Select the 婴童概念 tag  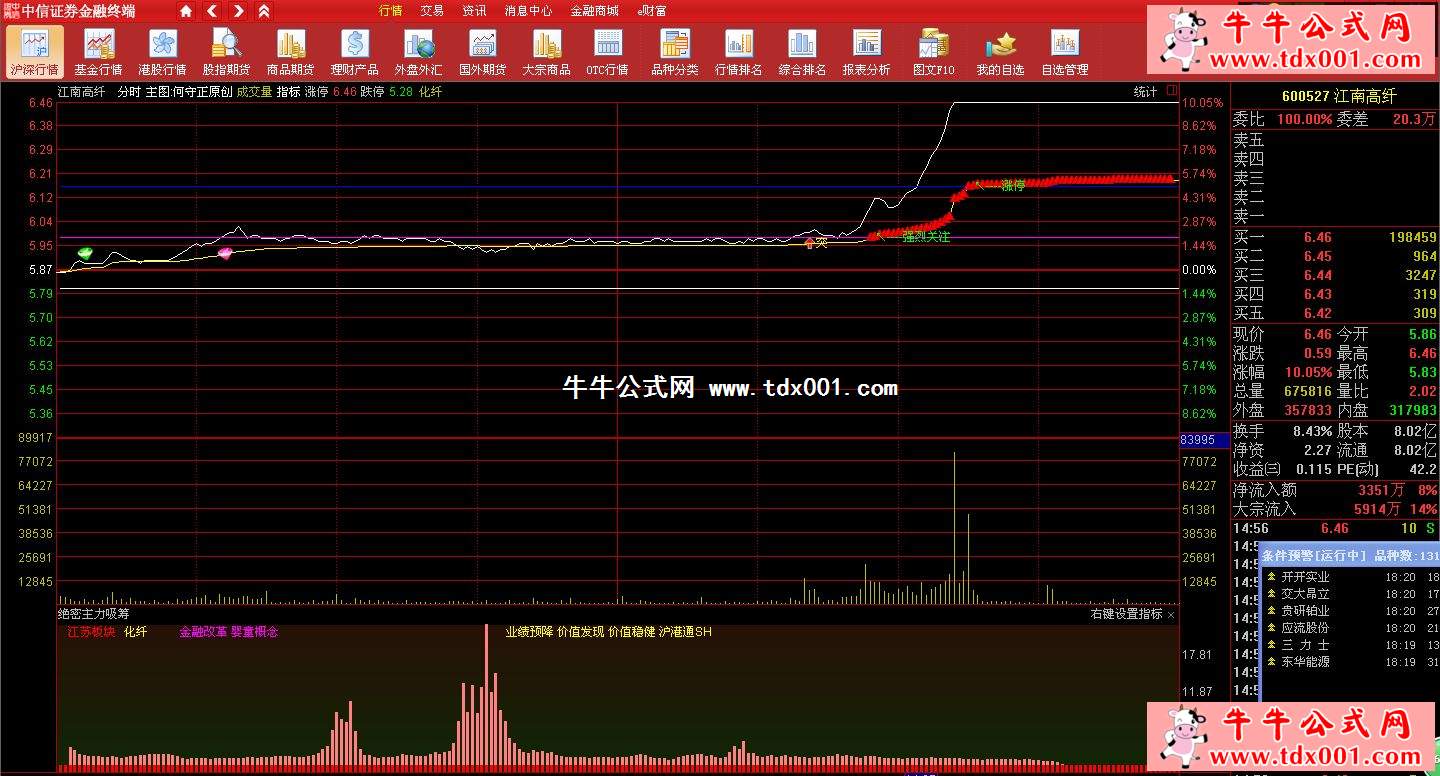click(254, 632)
